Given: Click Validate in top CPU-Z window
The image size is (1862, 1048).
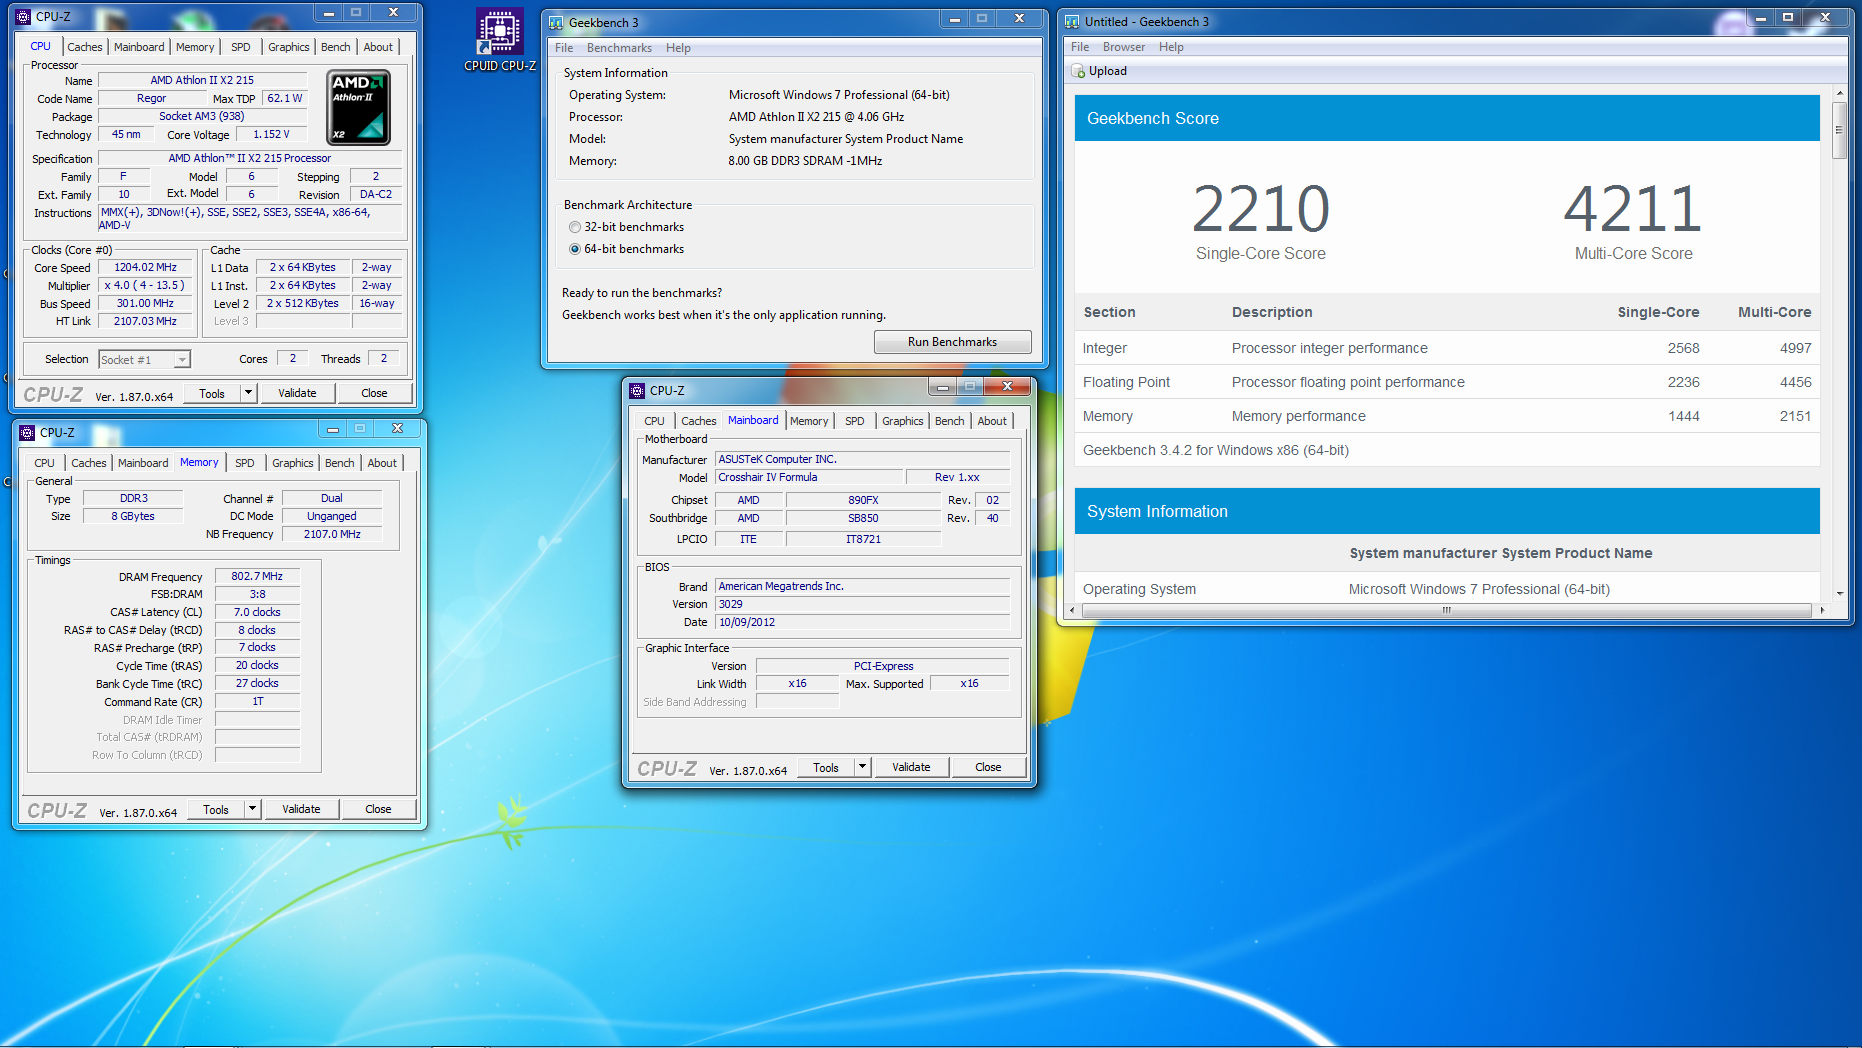Looking at the screenshot, I should 297,393.
